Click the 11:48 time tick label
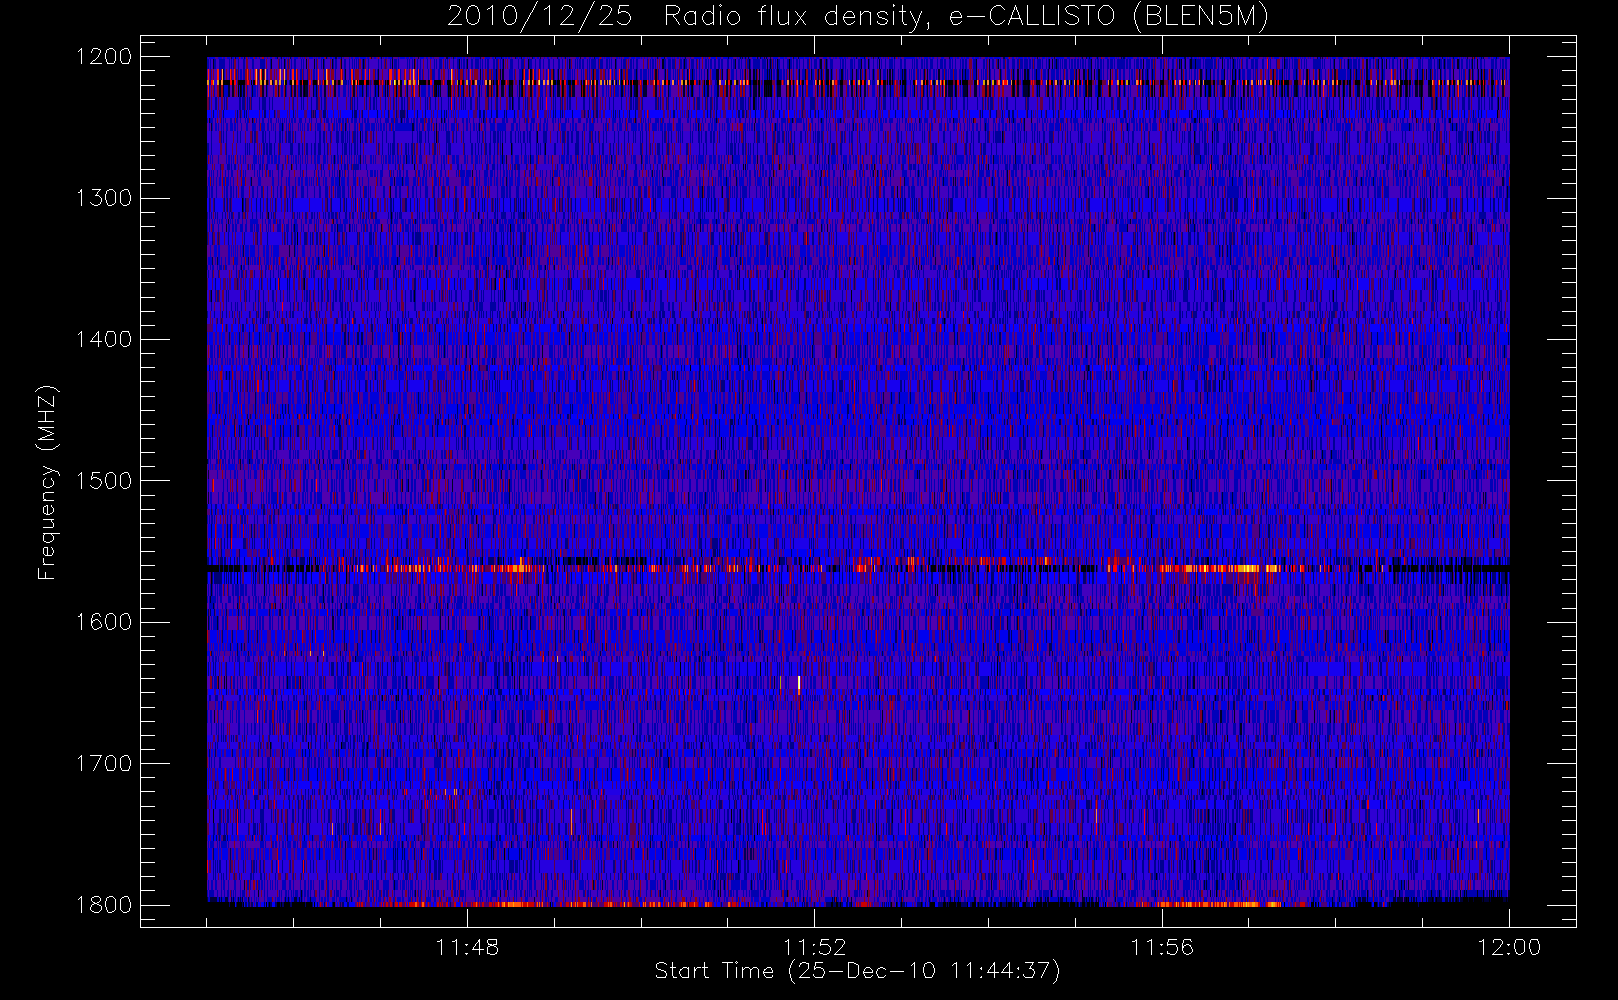The height and width of the screenshot is (1000, 1618). [467, 947]
